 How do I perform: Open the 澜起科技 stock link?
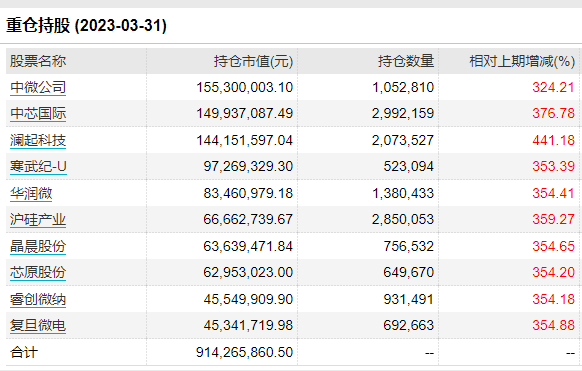click(x=38, y=140)
